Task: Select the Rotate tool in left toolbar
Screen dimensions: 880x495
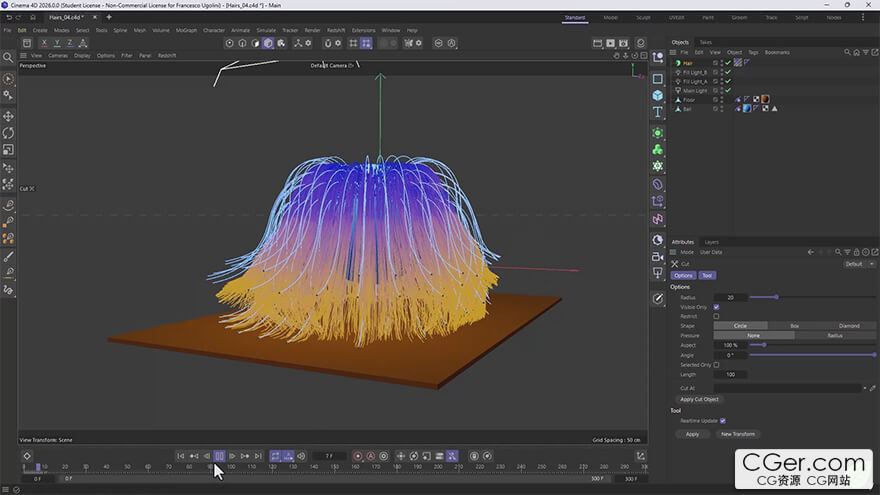Action: pyautogui.click(x=9, y=133)
